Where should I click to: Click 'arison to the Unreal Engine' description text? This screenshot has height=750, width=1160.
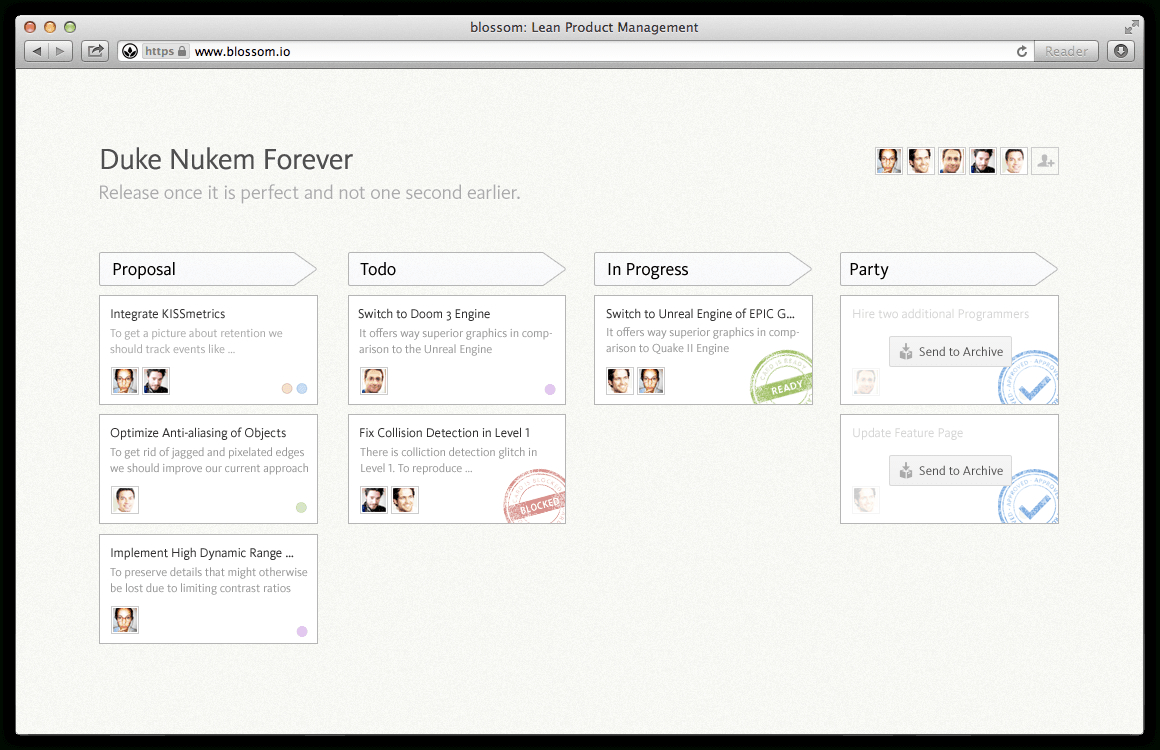[425, 349]
